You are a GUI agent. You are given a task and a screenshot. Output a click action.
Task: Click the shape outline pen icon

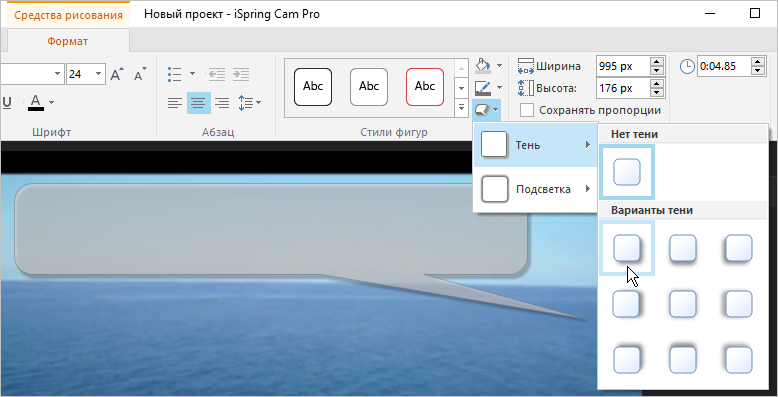pyautogui.click(x=483, y=88)
